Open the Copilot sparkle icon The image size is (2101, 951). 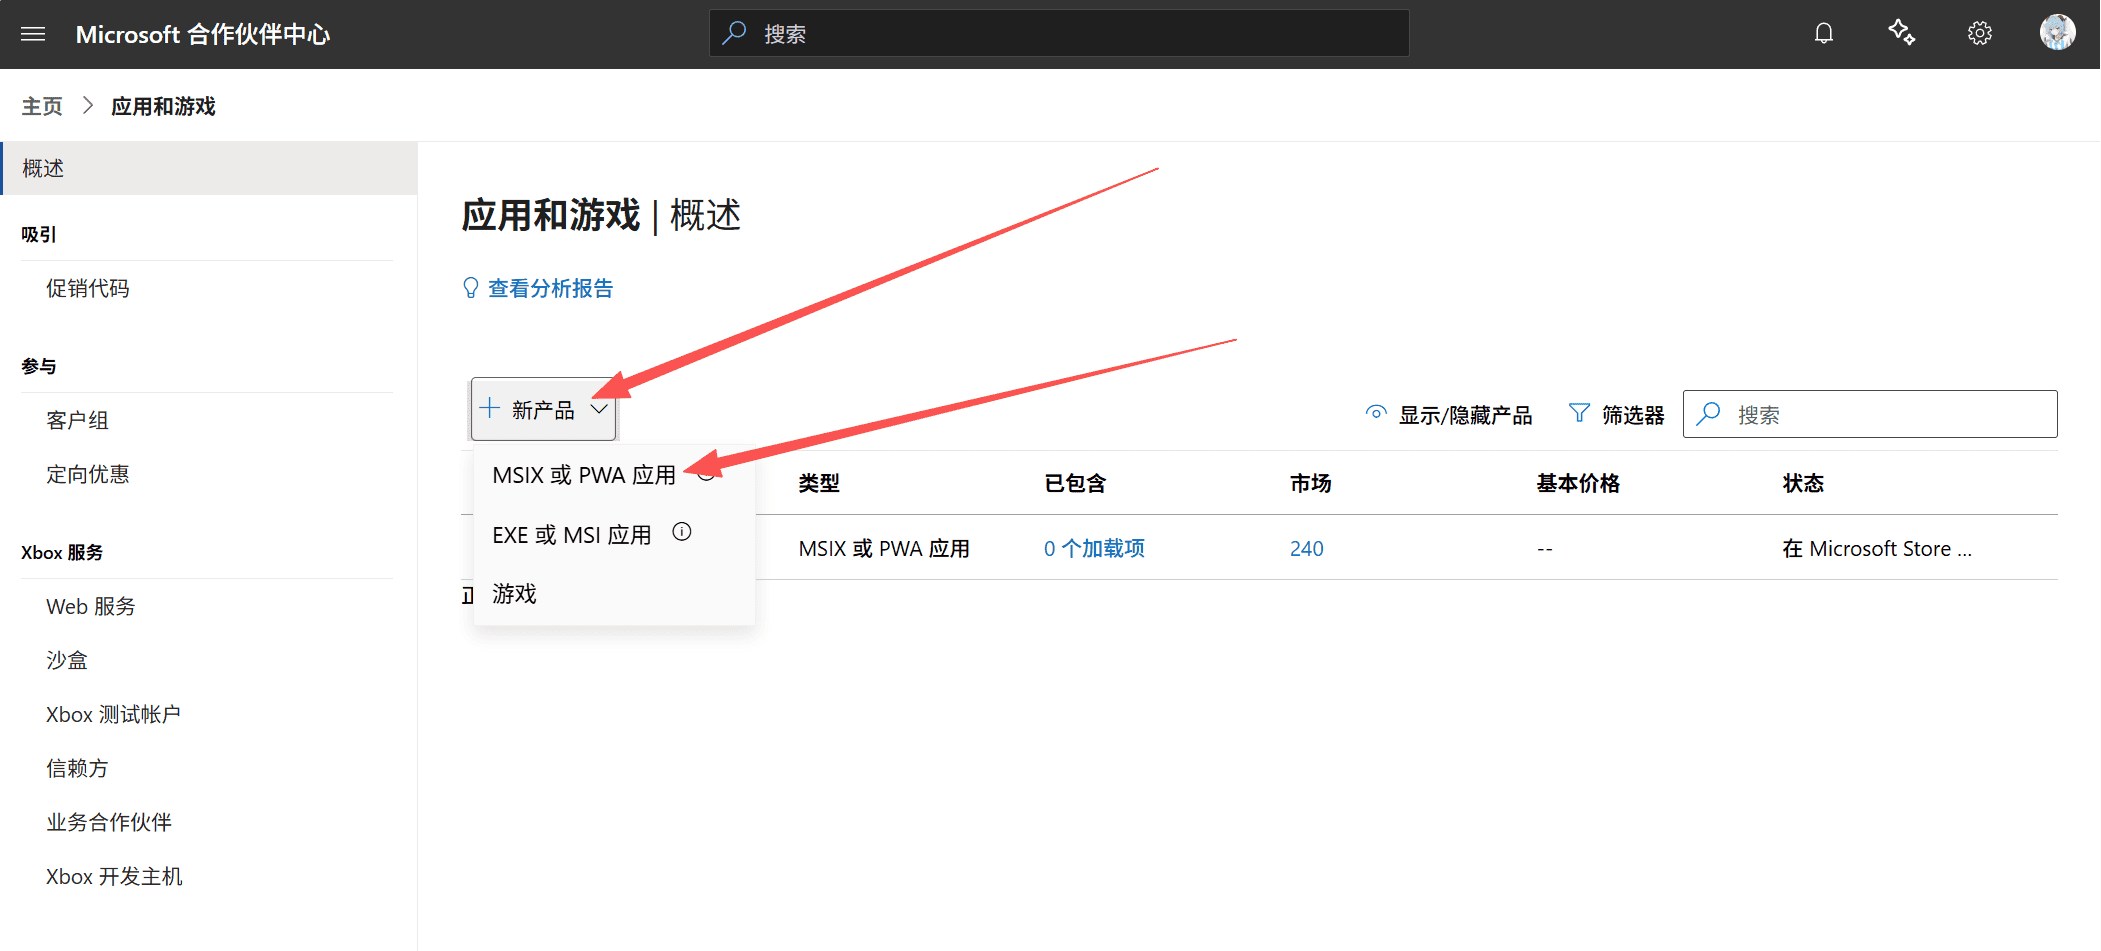(1901, 34)
